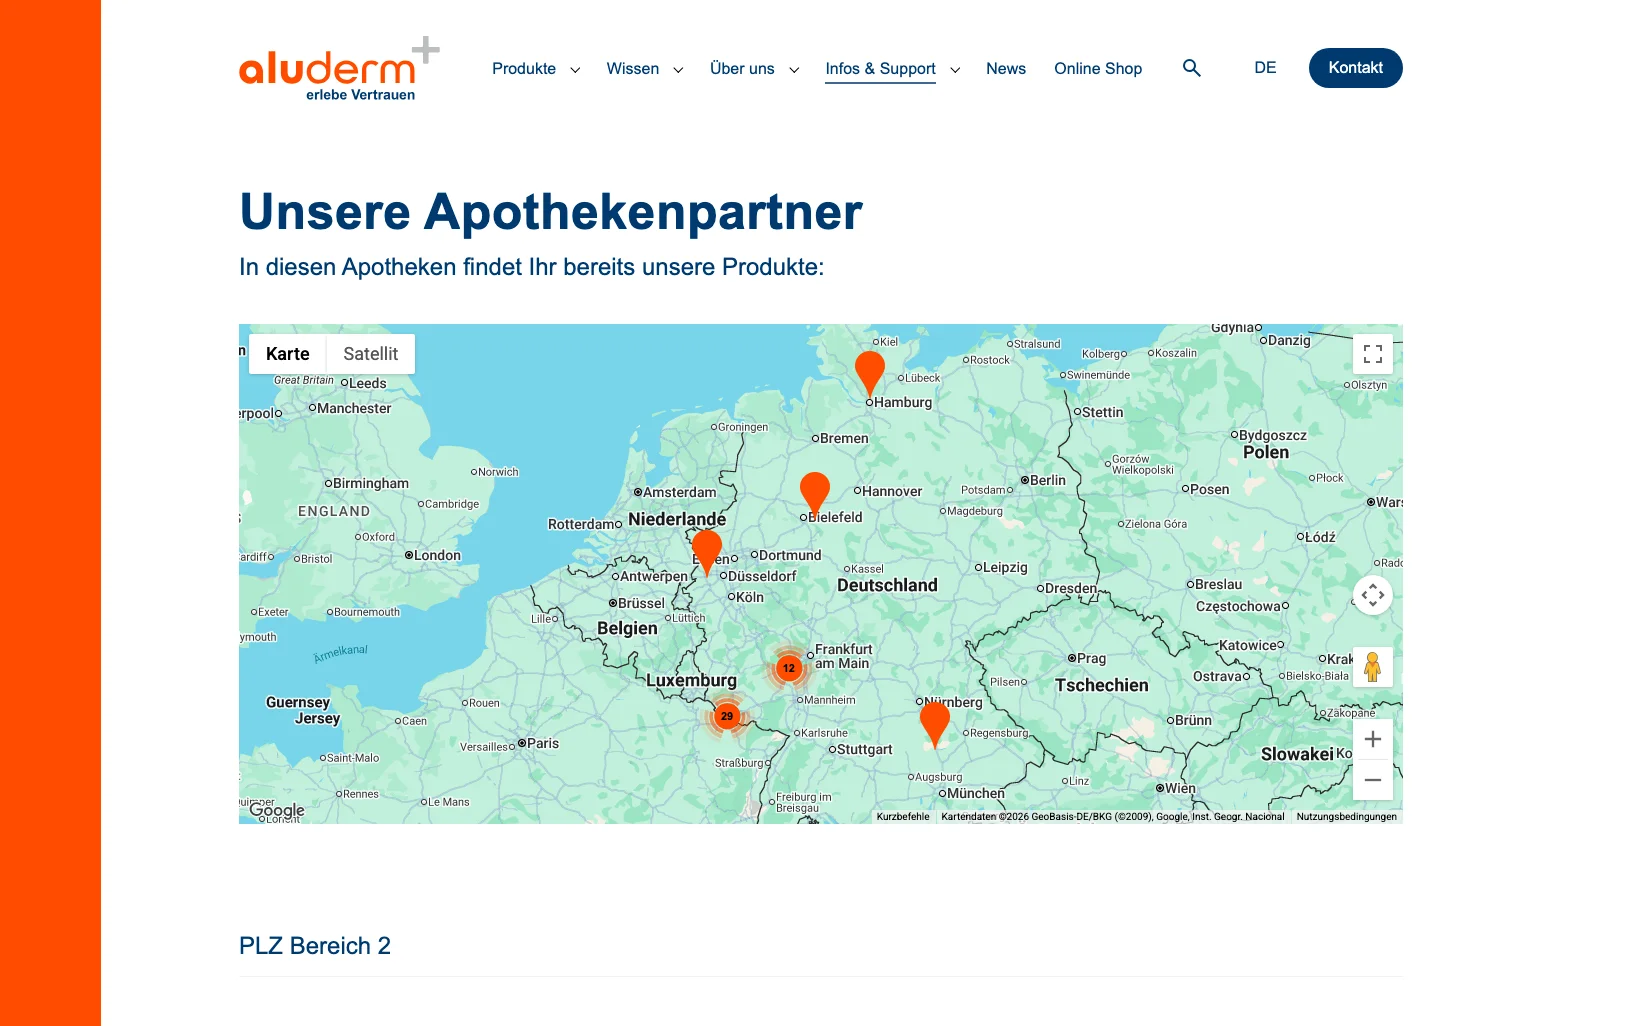The image size is (1642, 1026).
Task: Open the cluster of 12 near Frankfurt
Action: point(789,668)
